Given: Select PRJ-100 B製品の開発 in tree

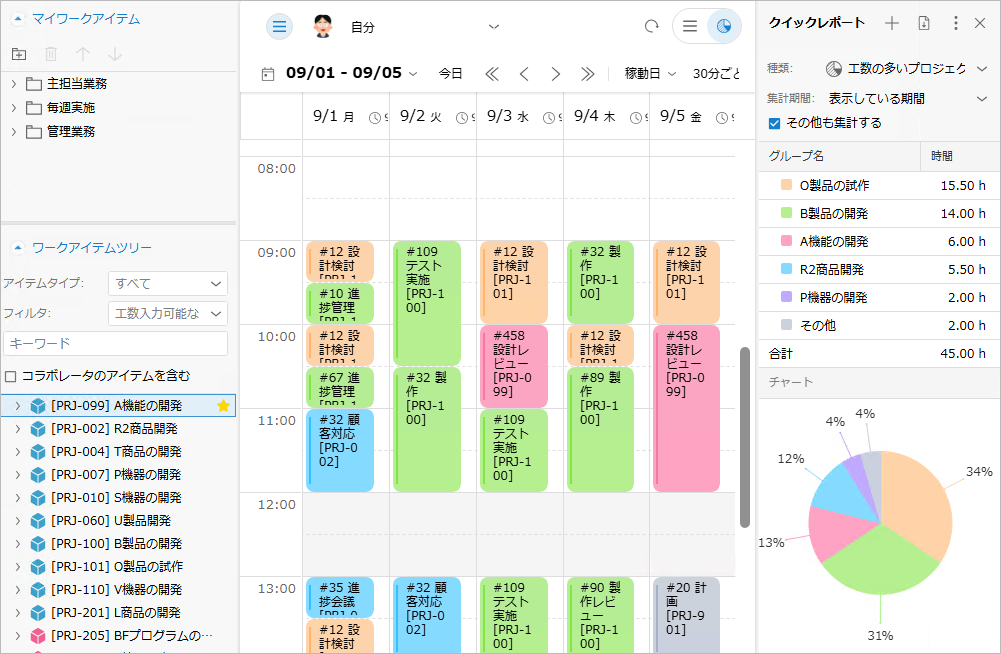Looking at the screenshot, I should pos(116,543).
